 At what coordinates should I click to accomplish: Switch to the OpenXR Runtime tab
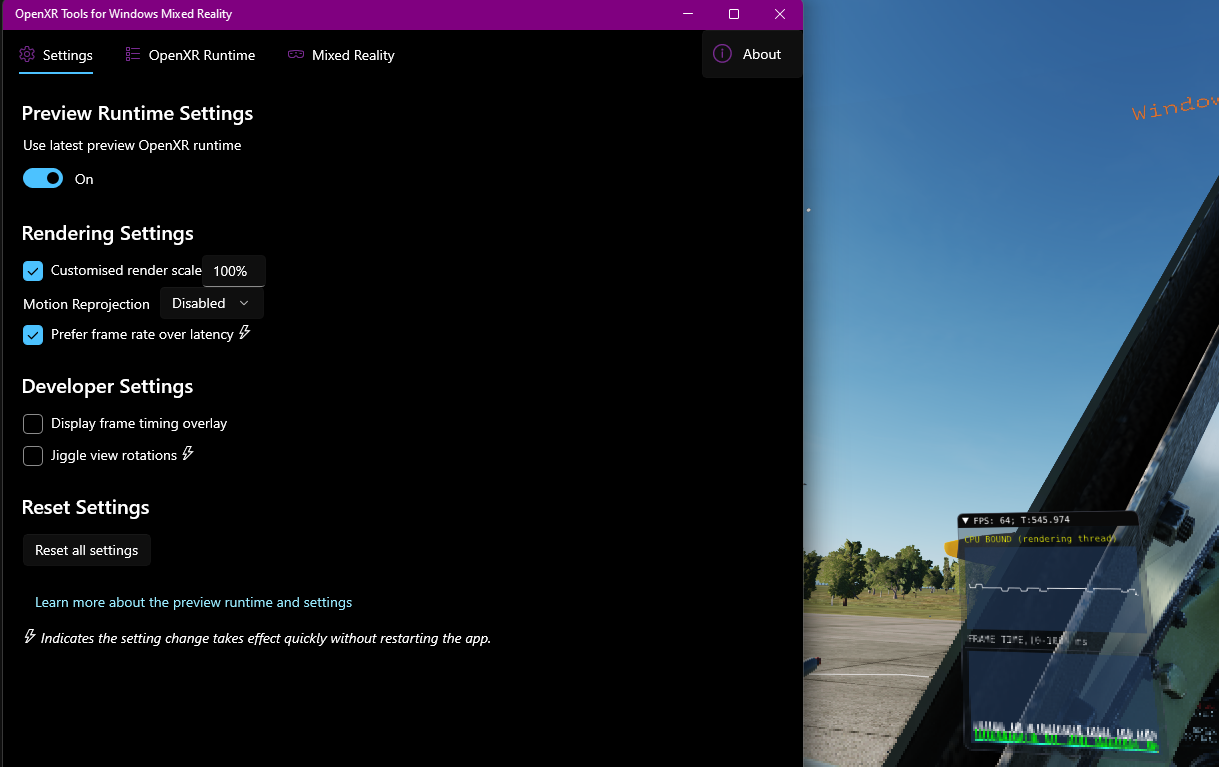190,55
